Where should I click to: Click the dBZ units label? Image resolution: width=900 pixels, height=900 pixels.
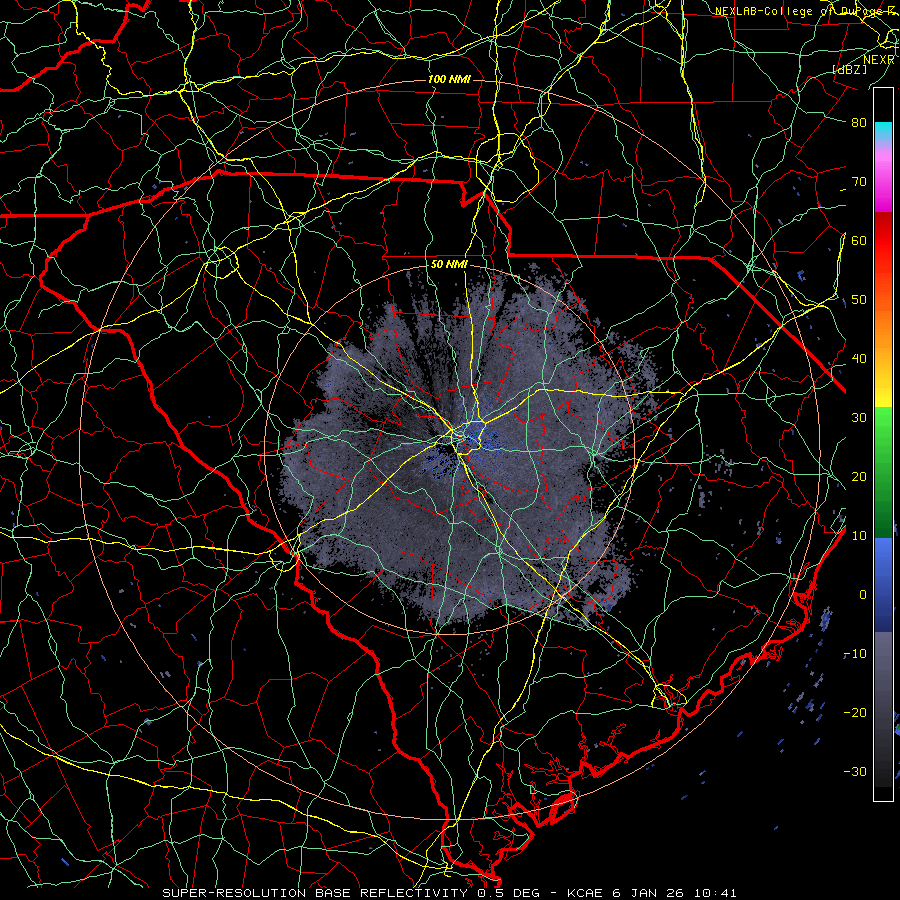coord(849,69)
